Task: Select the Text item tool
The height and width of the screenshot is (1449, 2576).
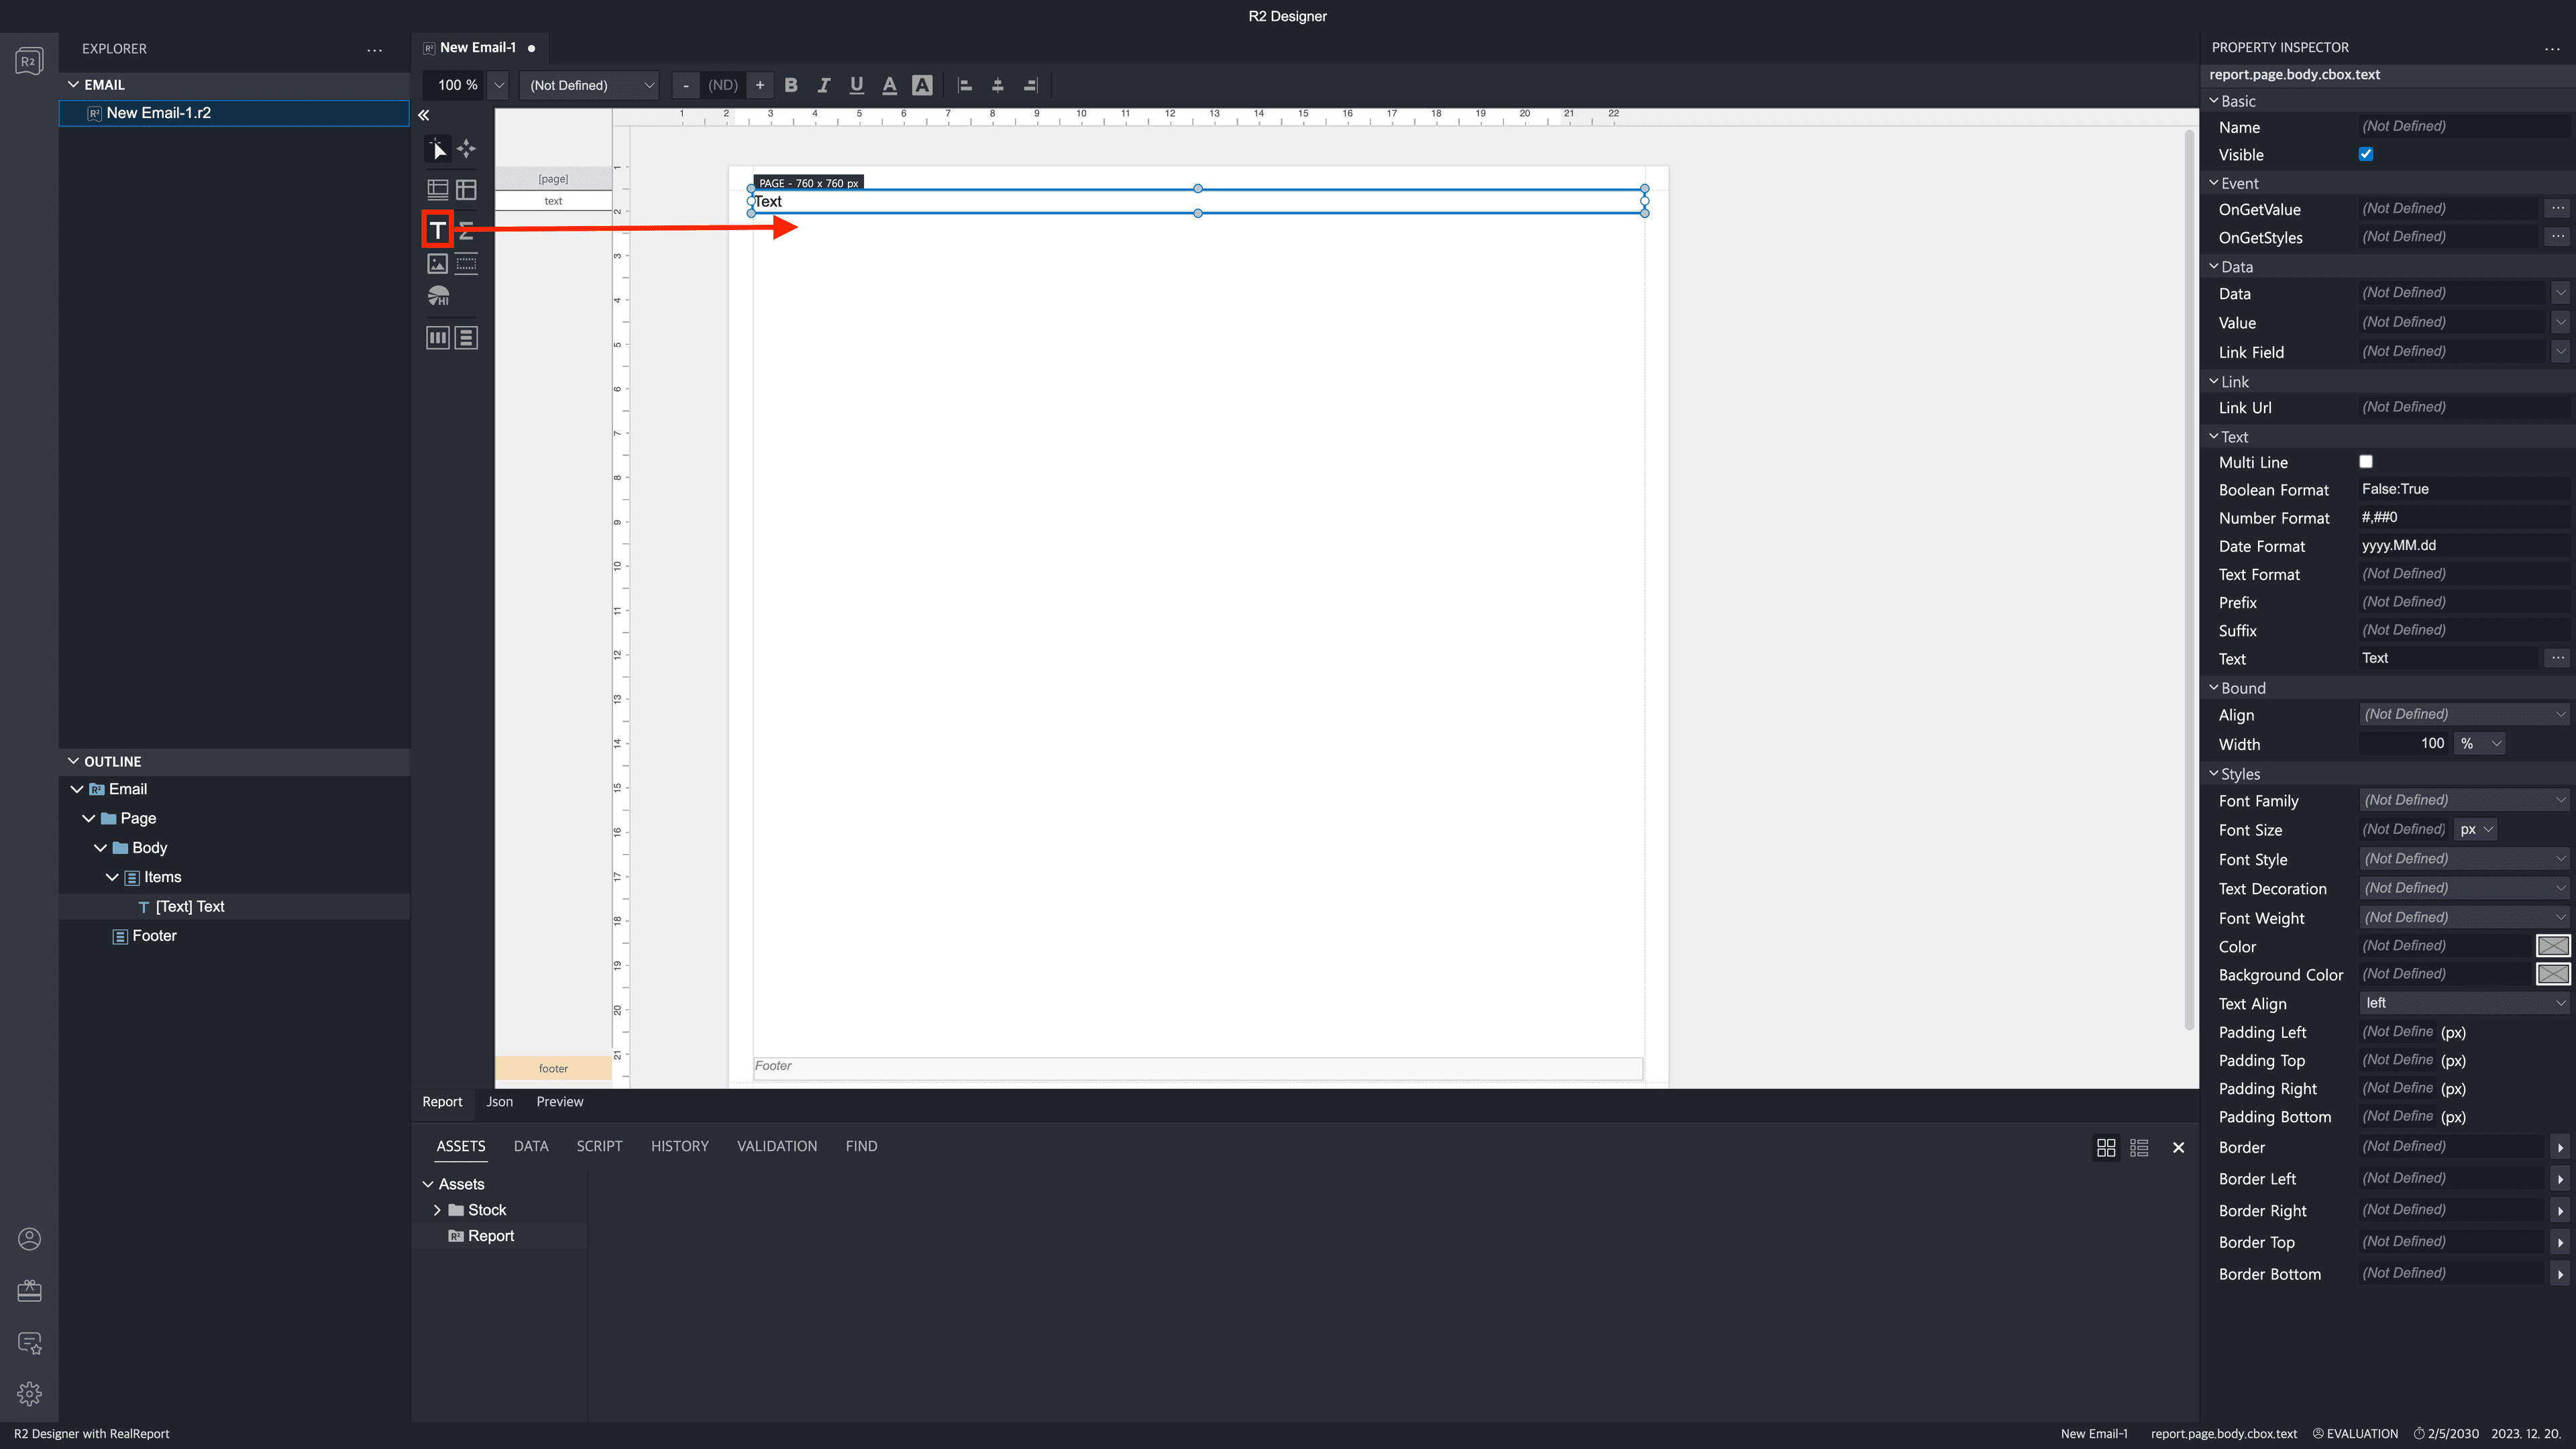Action: pyautogui.click(x=437, y=230)
